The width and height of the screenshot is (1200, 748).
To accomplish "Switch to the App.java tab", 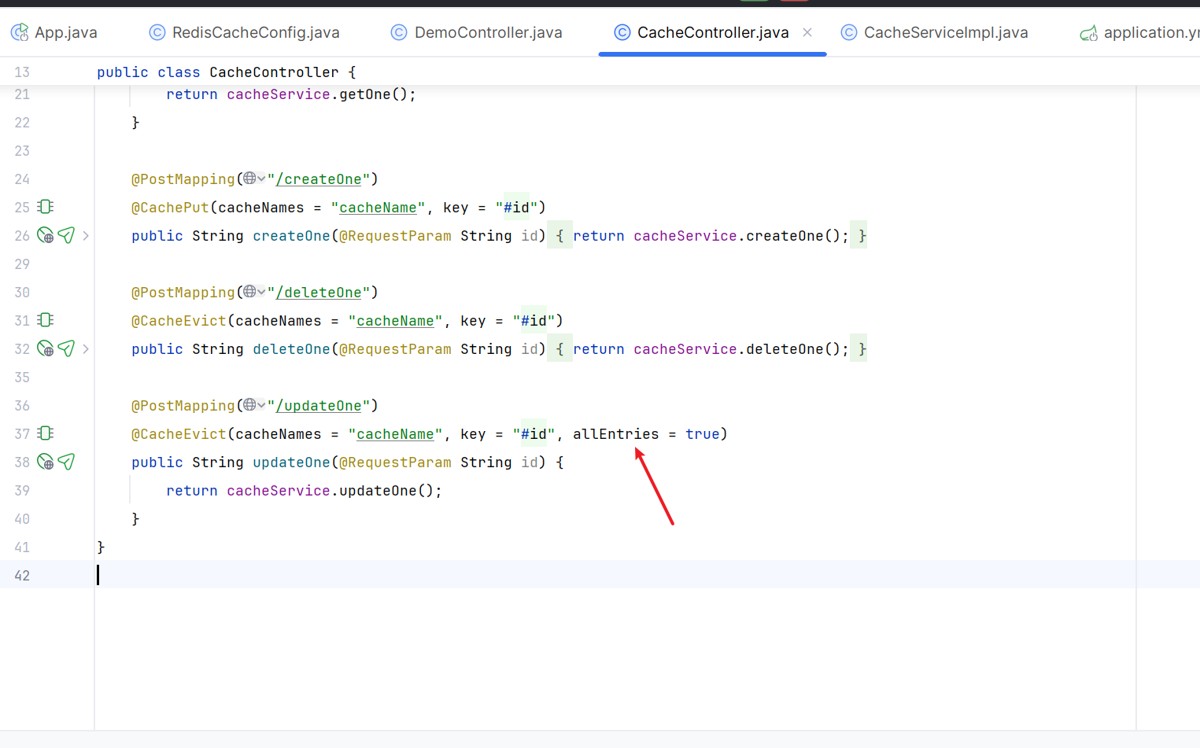I will (54, 32).
